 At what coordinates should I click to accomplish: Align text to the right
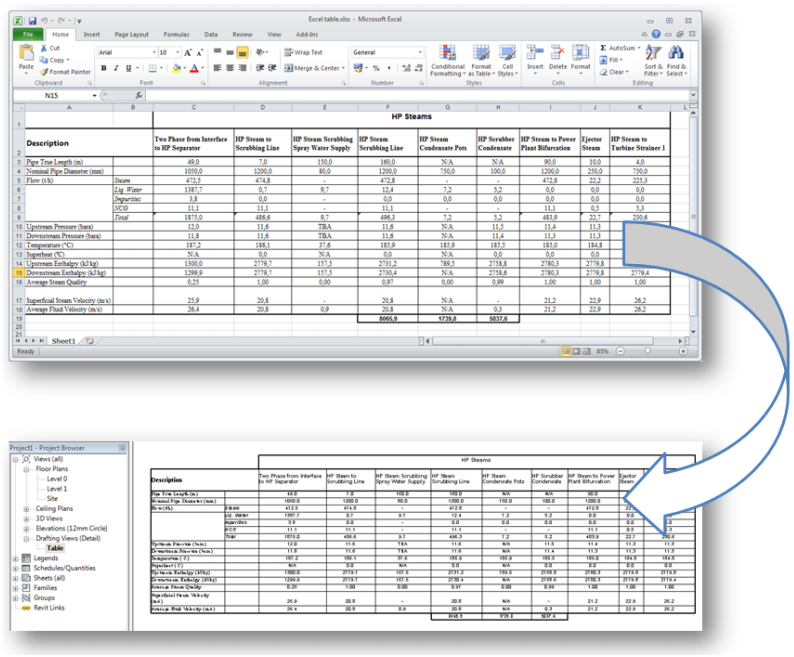tap(243, 68)
